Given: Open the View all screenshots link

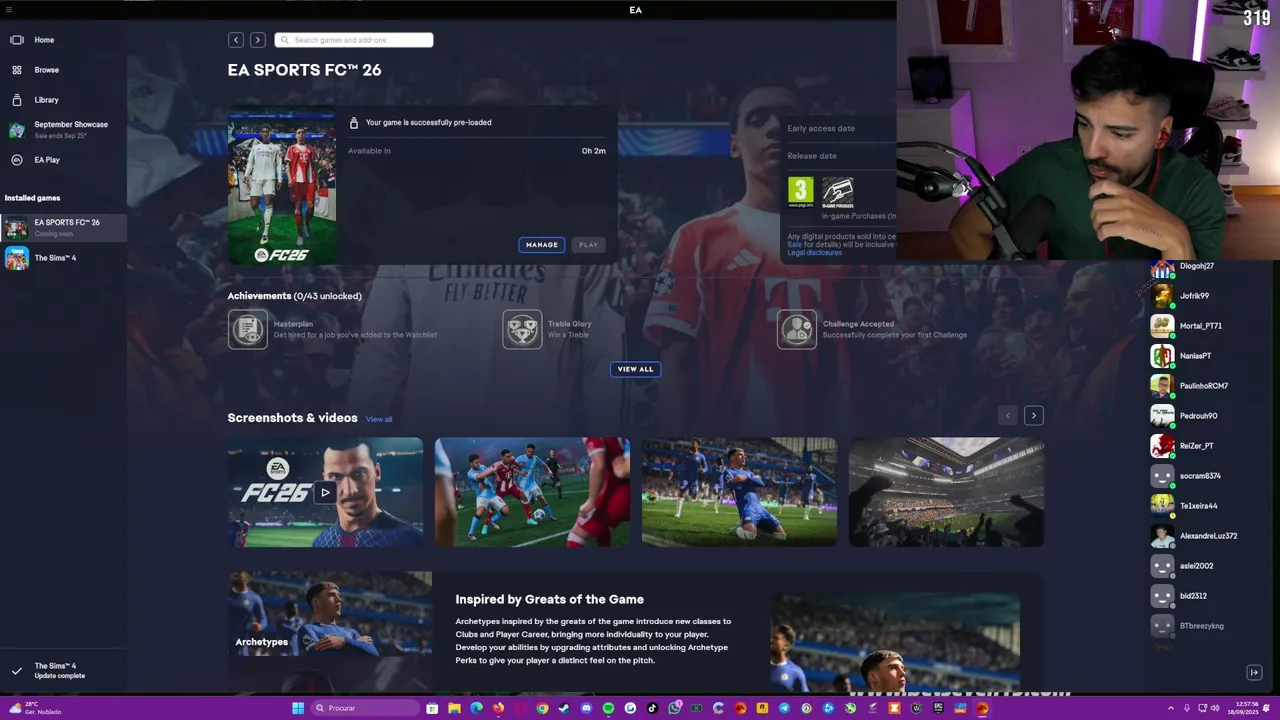Looking at the screenshot, I should point(379,419).
